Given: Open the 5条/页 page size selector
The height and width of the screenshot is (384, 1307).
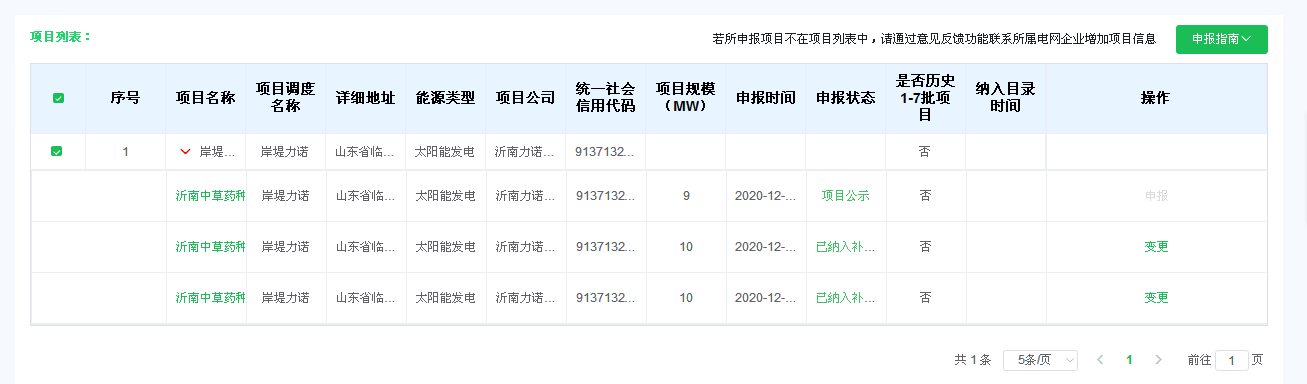Looking at the screenshot, I should (x=1040, y=360).
